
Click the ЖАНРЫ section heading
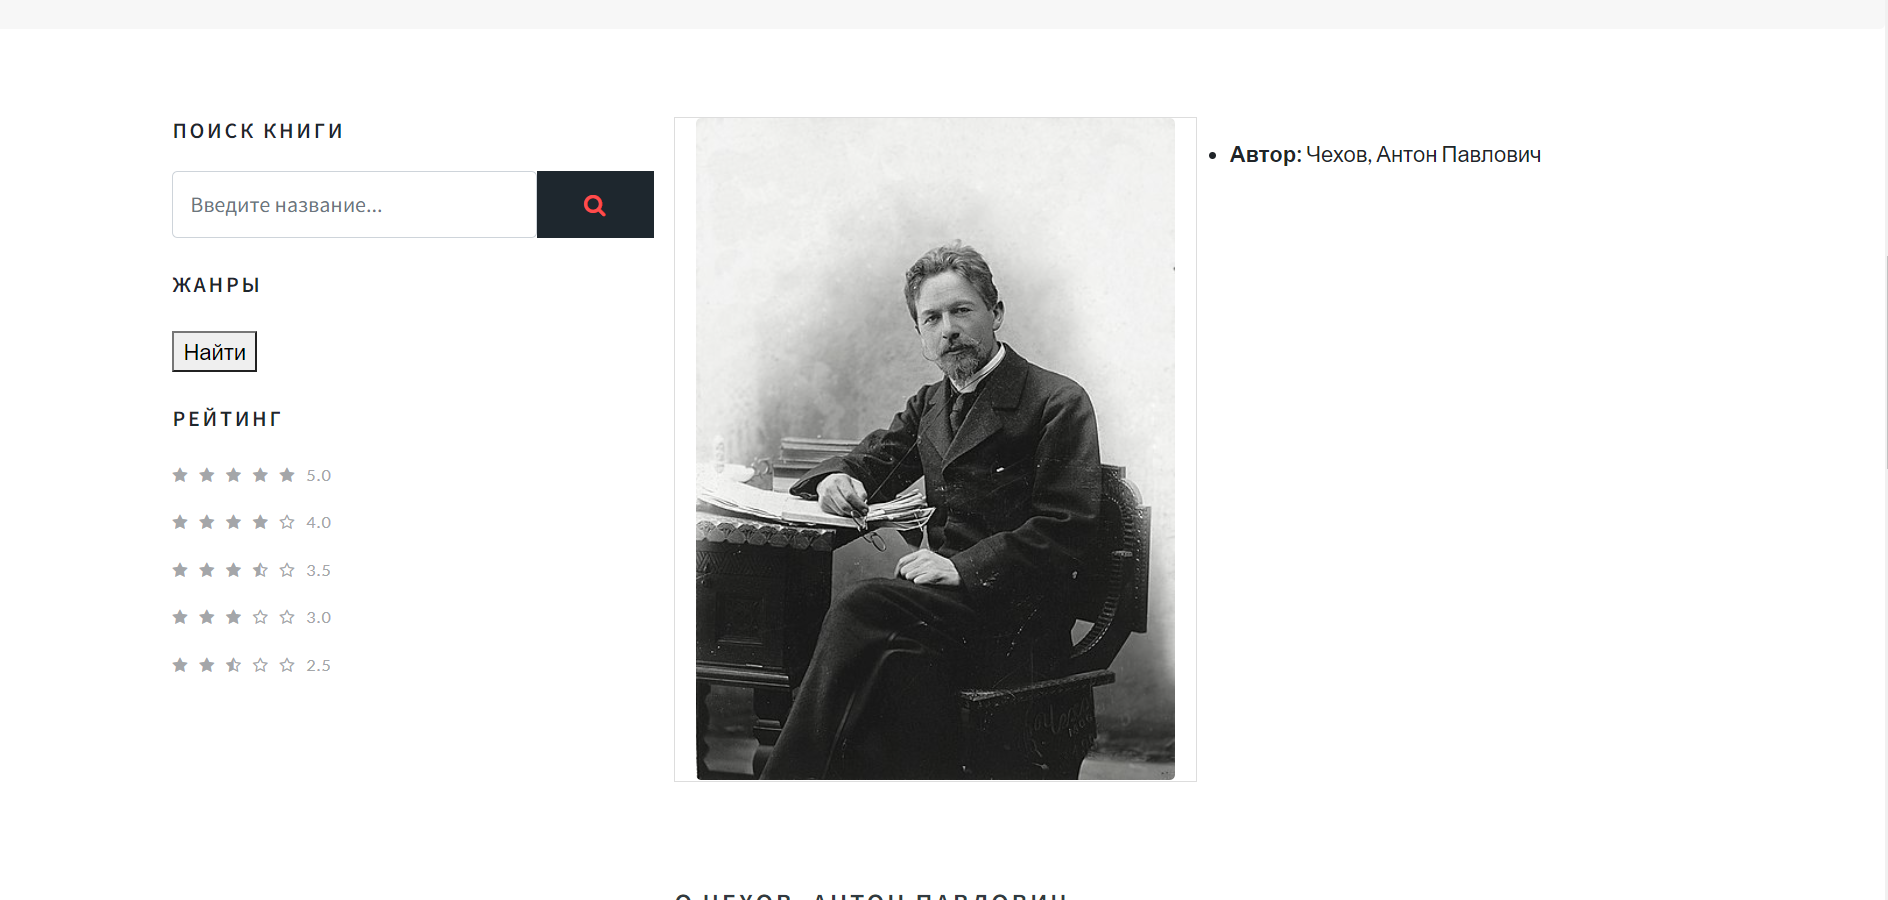pyautogui.click(x=216, y=285)
